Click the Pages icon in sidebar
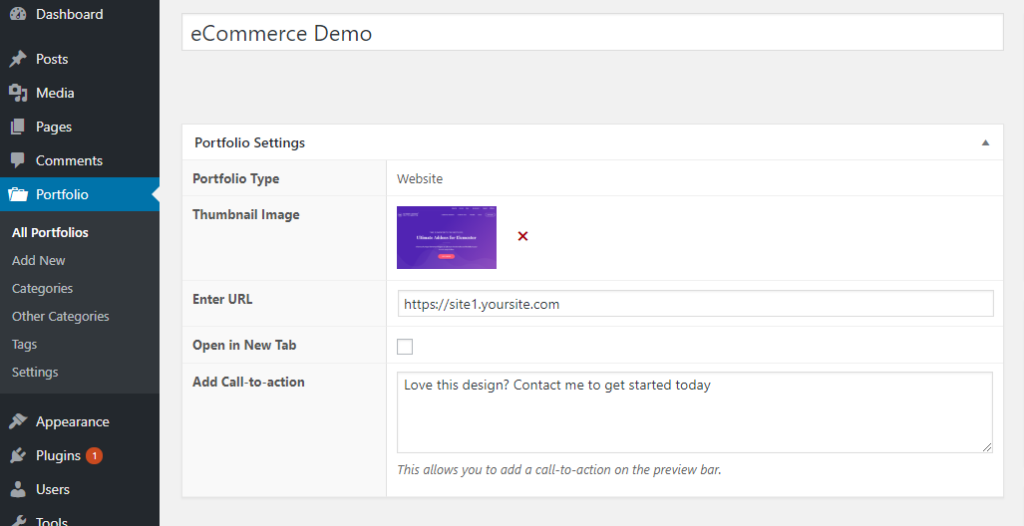The image size is (1024, 526). (18, 127)
